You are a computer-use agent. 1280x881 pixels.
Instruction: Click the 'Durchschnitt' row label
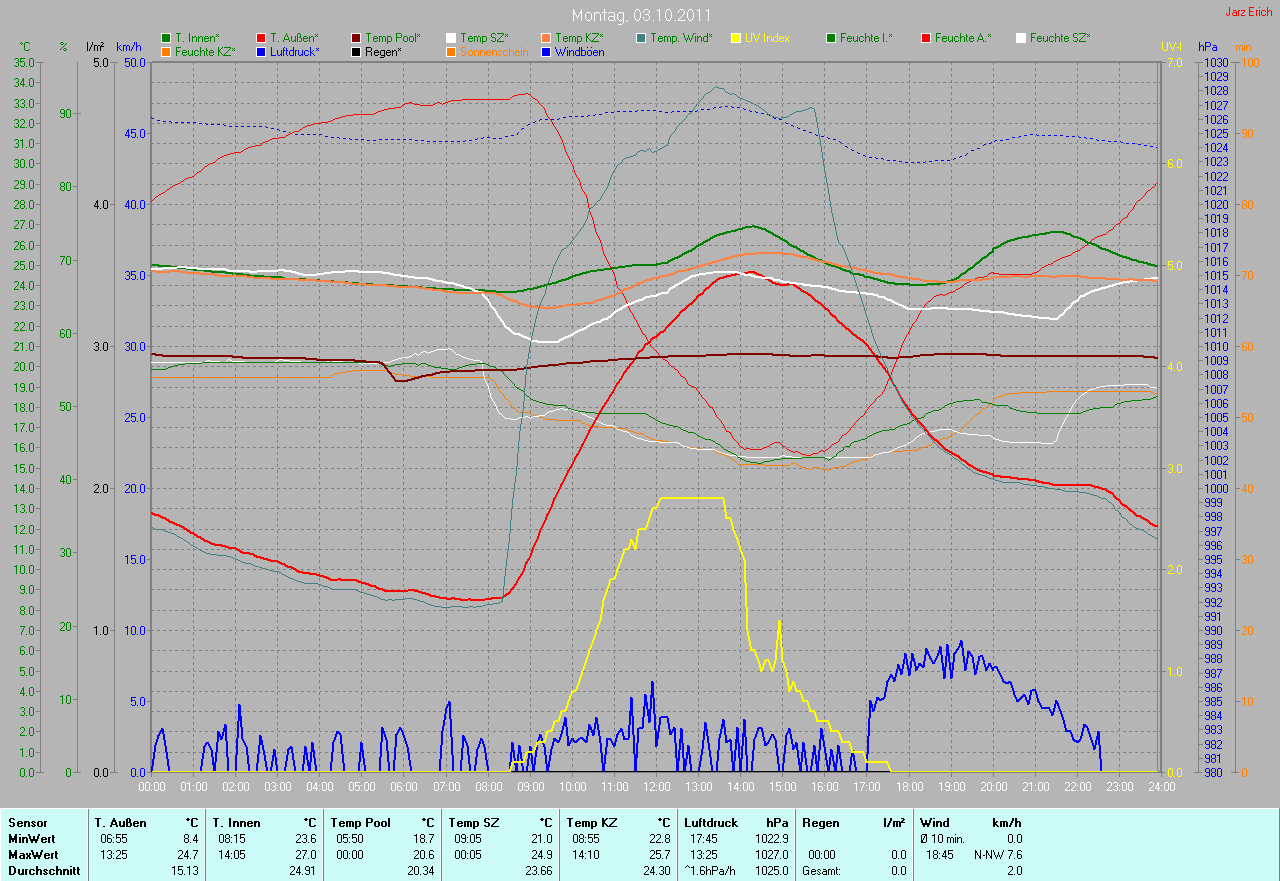(x=43, y=871)
